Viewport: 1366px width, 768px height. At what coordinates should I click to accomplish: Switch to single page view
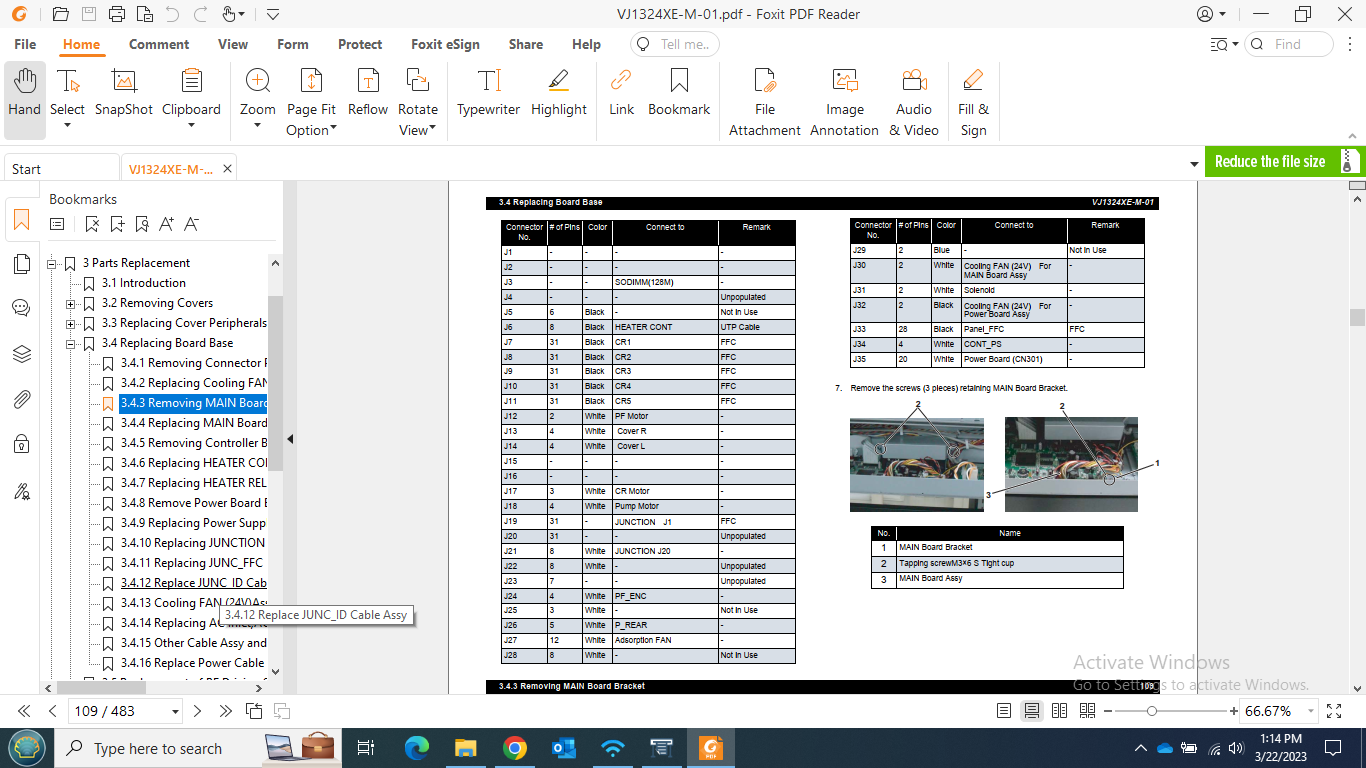click(x=1004, y=711)
